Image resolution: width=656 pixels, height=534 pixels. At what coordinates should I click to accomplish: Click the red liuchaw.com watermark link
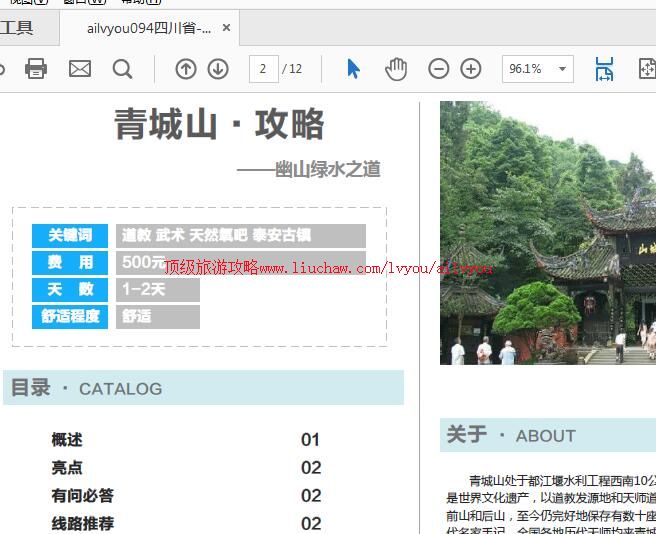(328, 268)
